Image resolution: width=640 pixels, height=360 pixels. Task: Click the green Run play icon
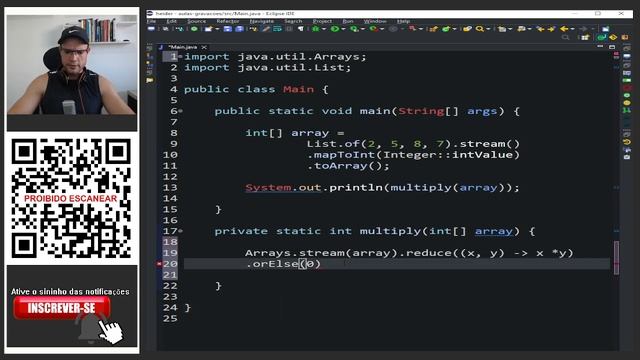click(335, 29)
